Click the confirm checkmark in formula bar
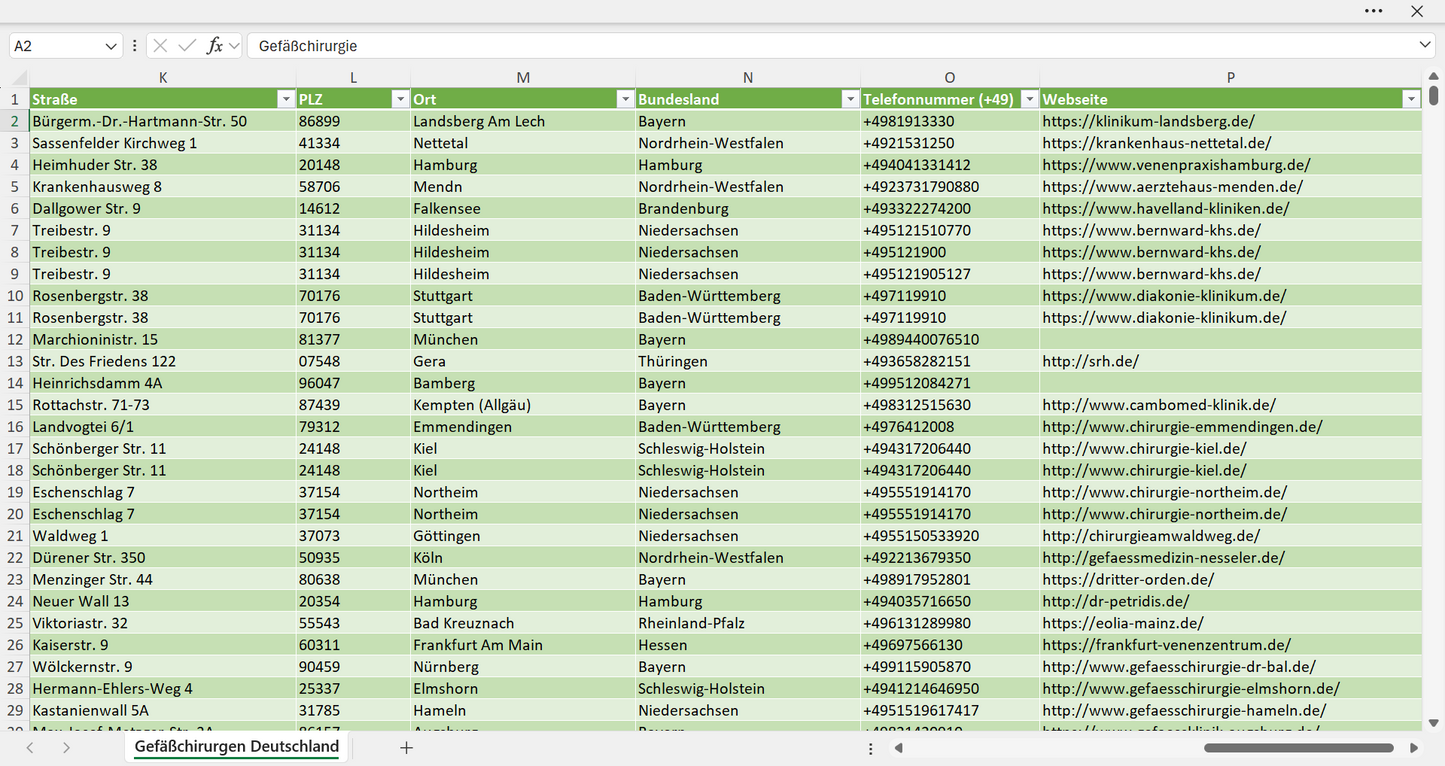 click(187, 46)
